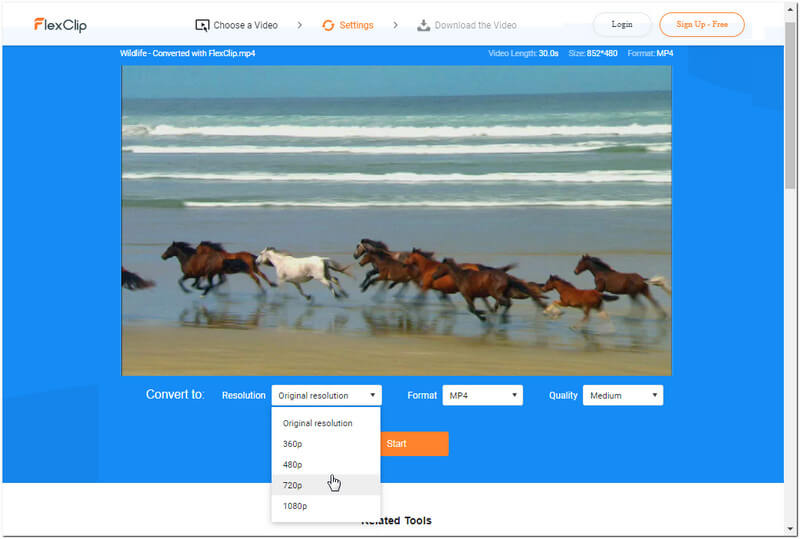Open the Resolution dropdown
The image size is (800, 539).
click(327, 396)
